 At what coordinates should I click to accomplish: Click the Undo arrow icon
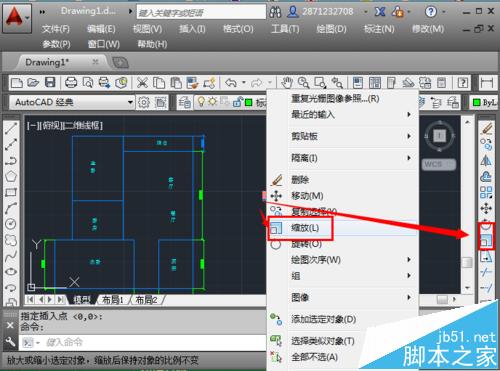click(231, 82)
